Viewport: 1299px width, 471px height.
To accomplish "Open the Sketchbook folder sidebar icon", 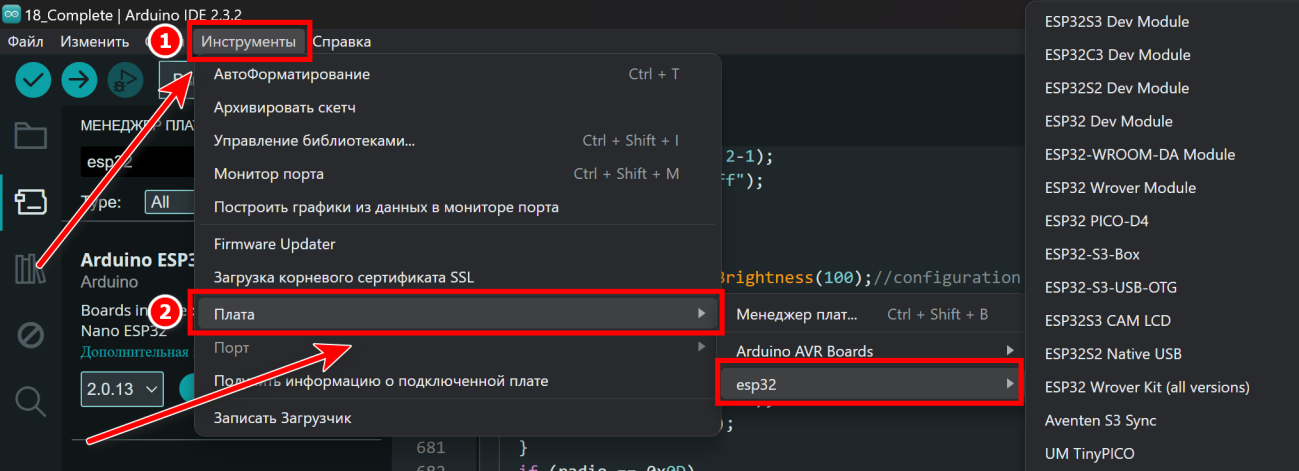I will pyautogui.click(x=31, y=135).
